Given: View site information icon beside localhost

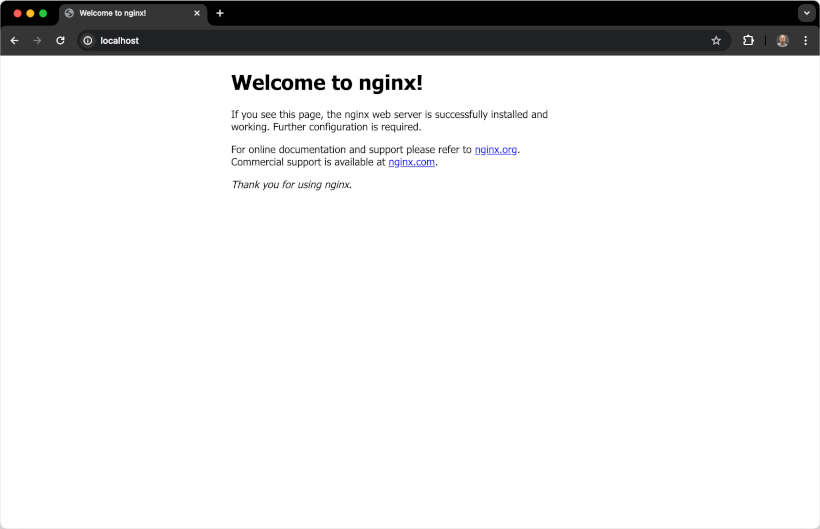Looking at the screenshot, I should pos(88,41).
